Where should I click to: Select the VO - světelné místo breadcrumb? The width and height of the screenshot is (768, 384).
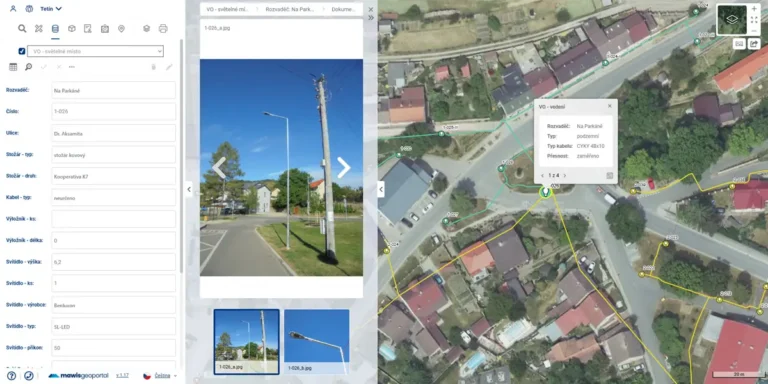tap(229, 9)
